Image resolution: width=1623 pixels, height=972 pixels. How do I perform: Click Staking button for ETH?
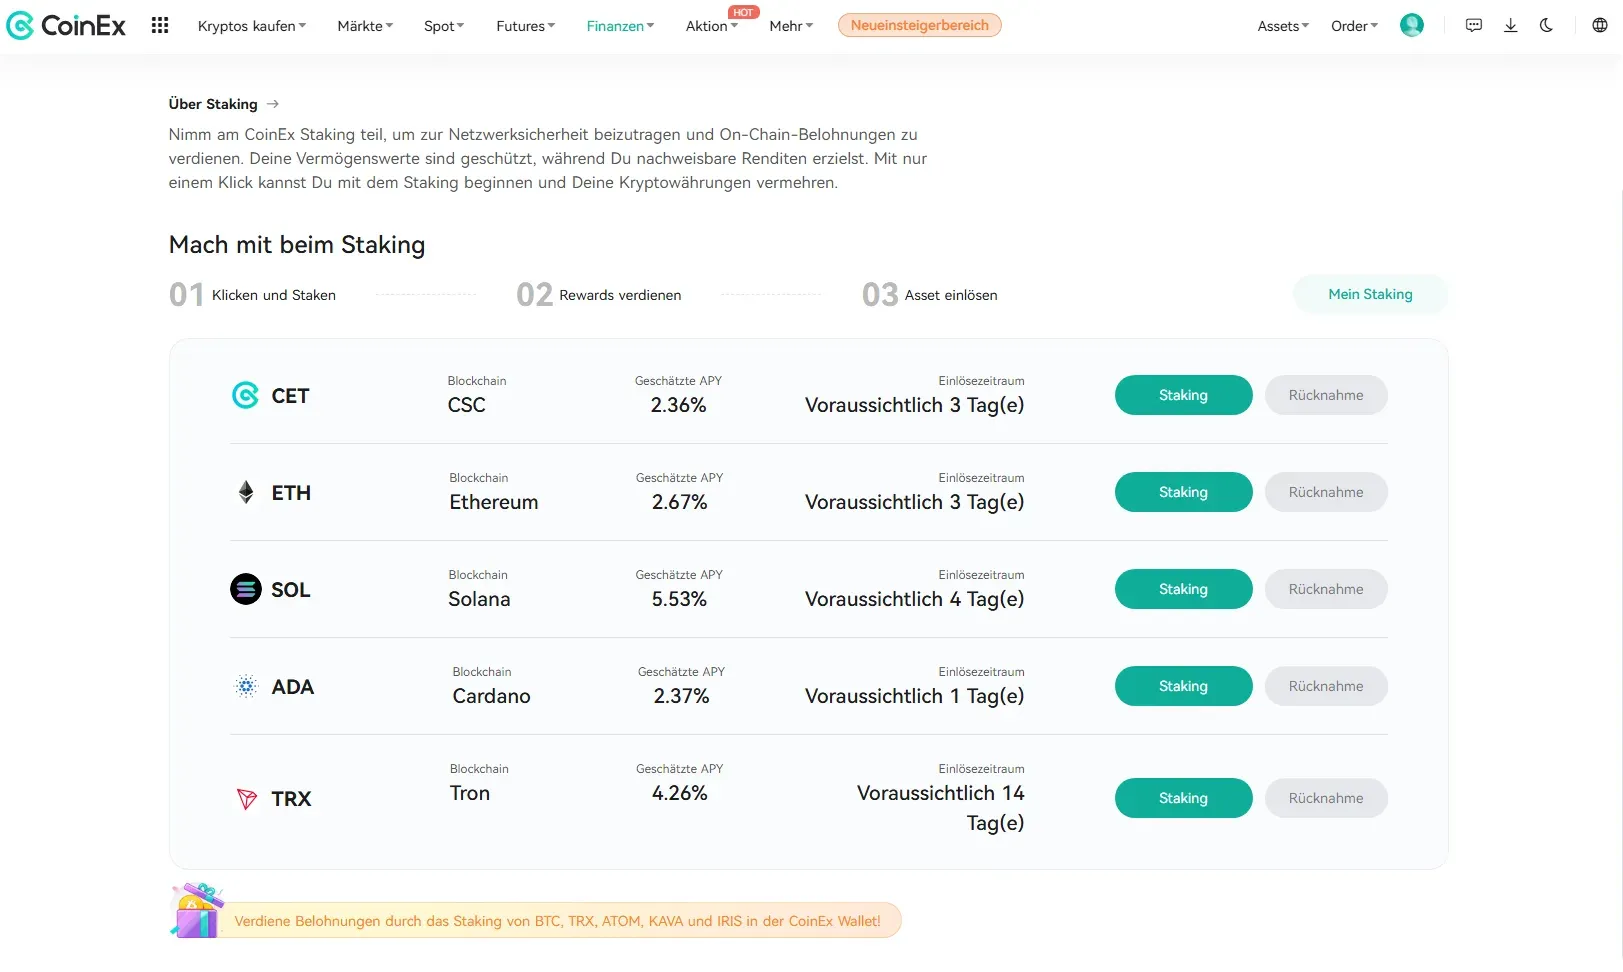pyautogui.click(x=1183, y=492)
